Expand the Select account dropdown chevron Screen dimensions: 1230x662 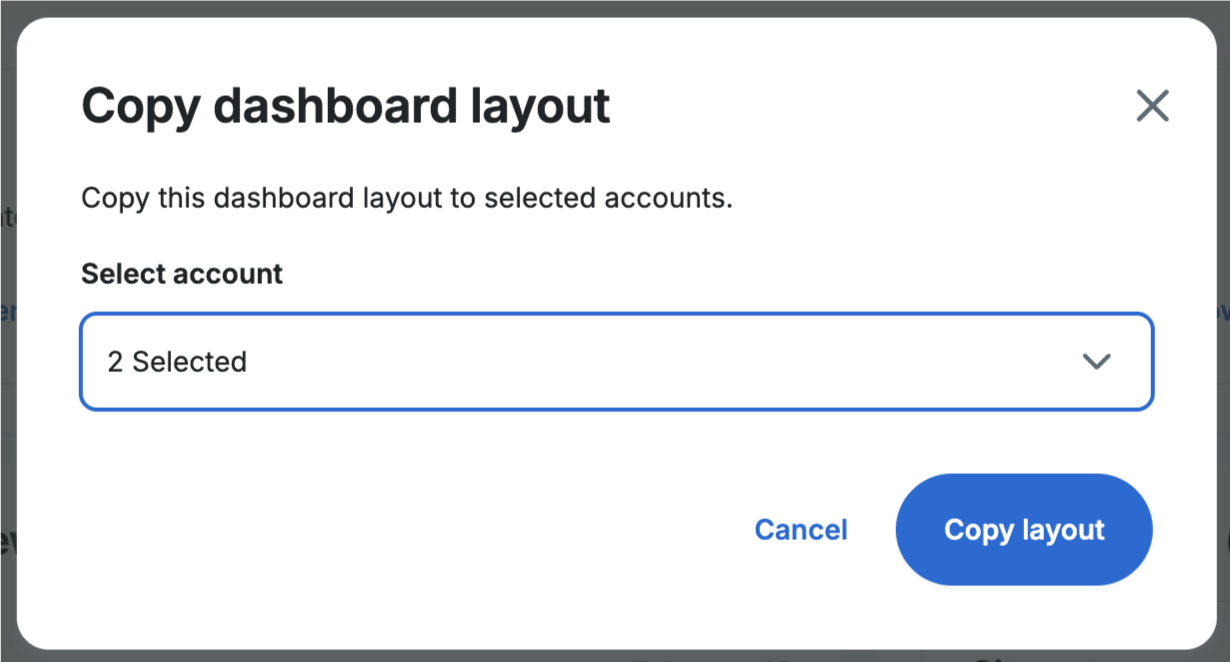coord(1097,361)
